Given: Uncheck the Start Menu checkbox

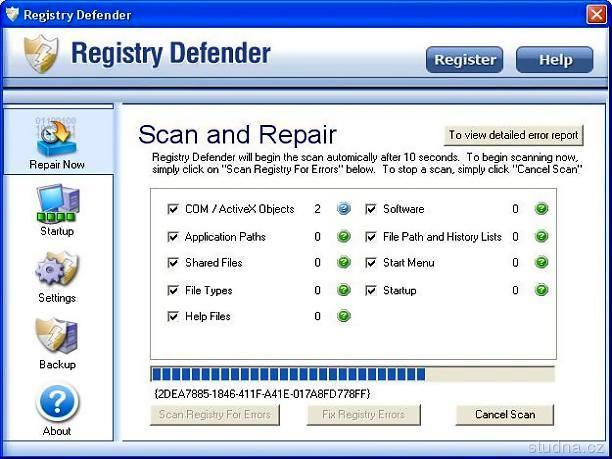Looking at the screenshot, I should coord(371,262).
